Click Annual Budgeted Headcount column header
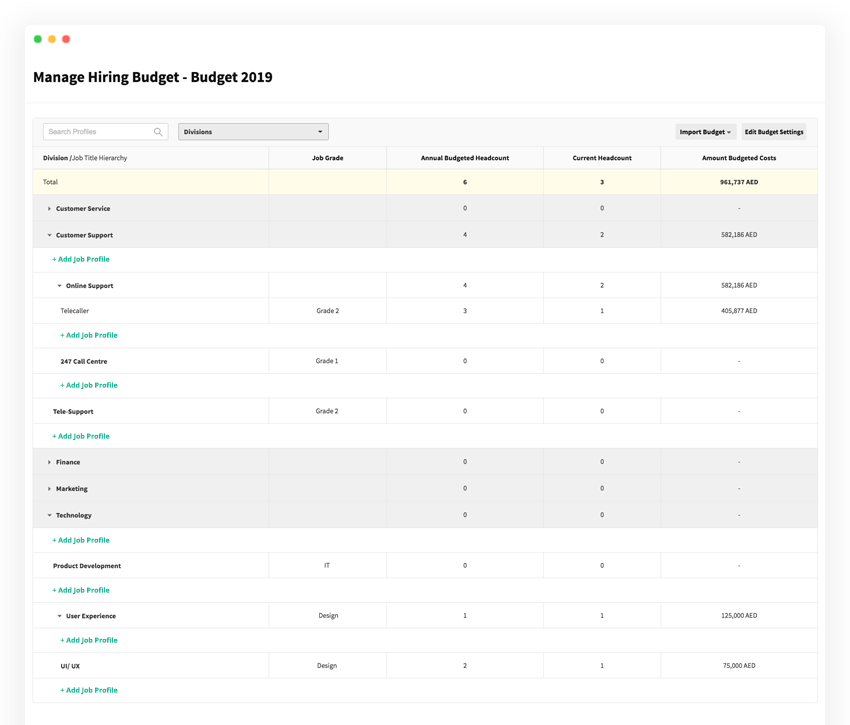The height and width of the screenshot is (725, 850). (465, 158)
